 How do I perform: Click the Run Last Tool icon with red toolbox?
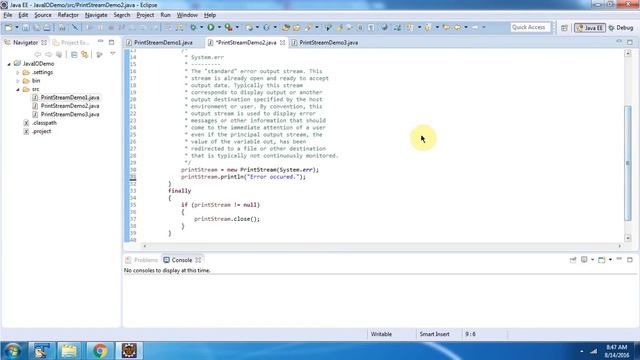(x=229, y=27)
